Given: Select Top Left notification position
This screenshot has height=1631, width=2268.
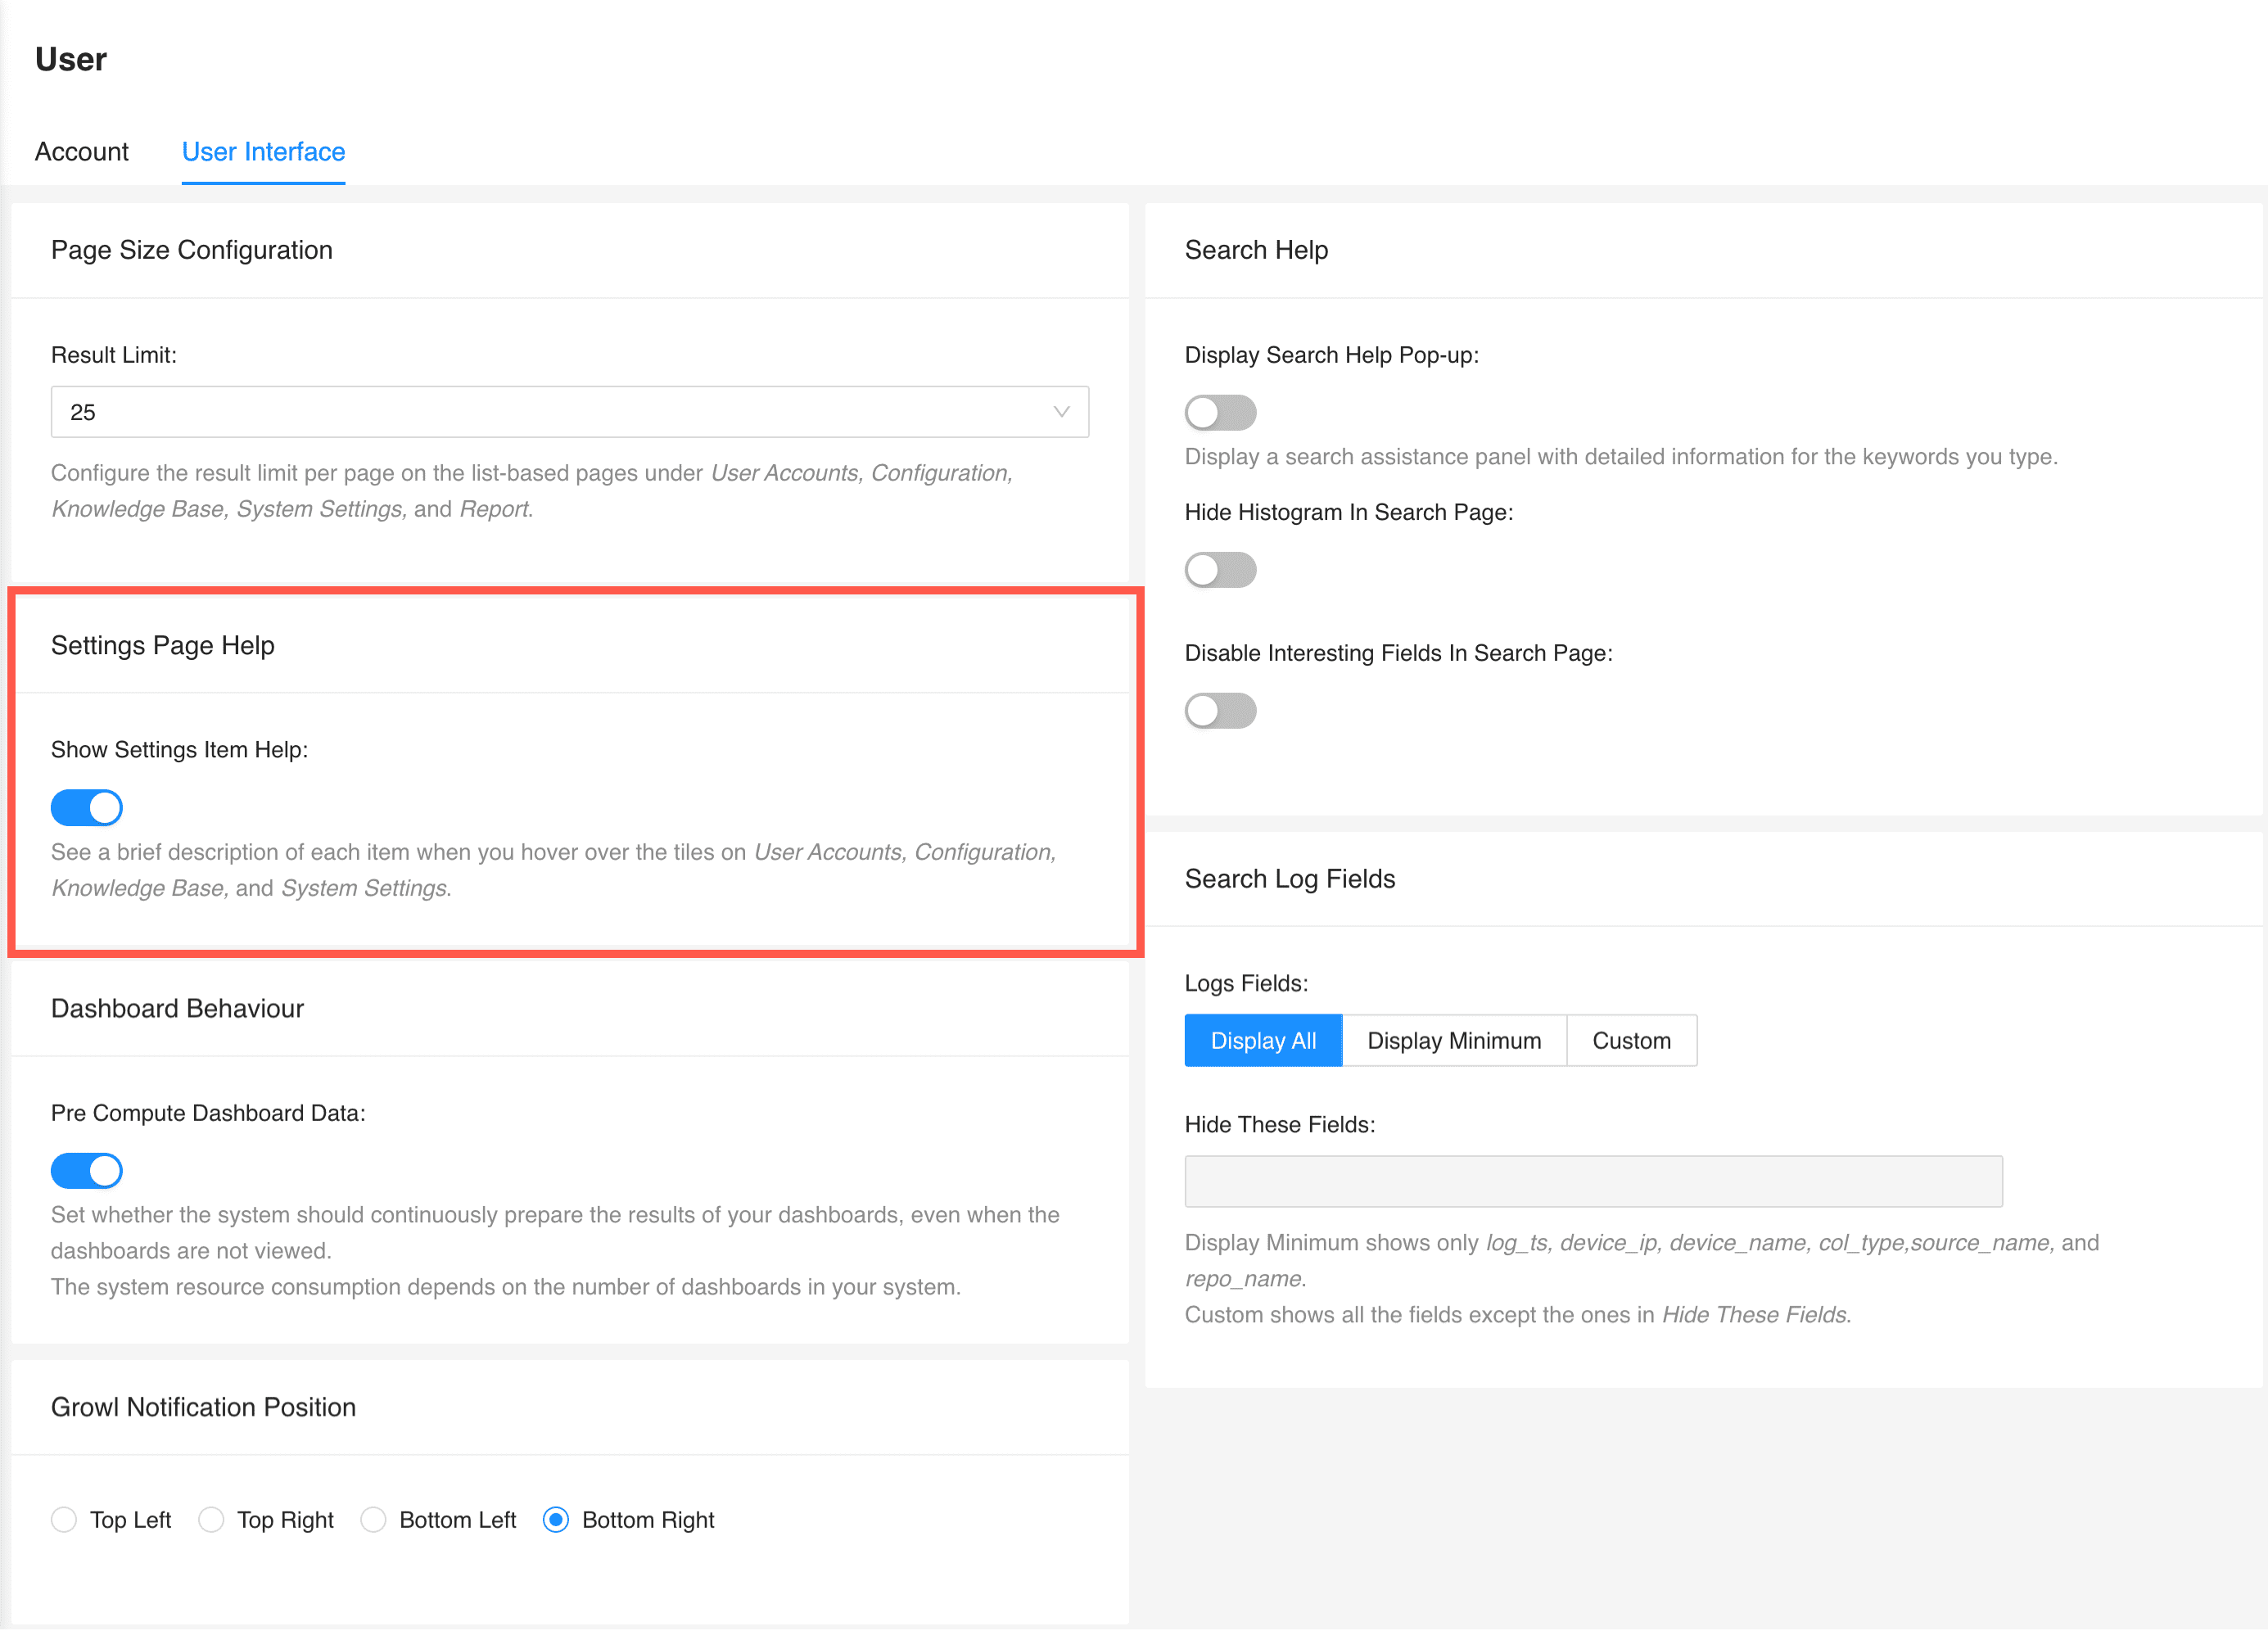Looking at the screenshot, I should click(x=63, y=1519).
